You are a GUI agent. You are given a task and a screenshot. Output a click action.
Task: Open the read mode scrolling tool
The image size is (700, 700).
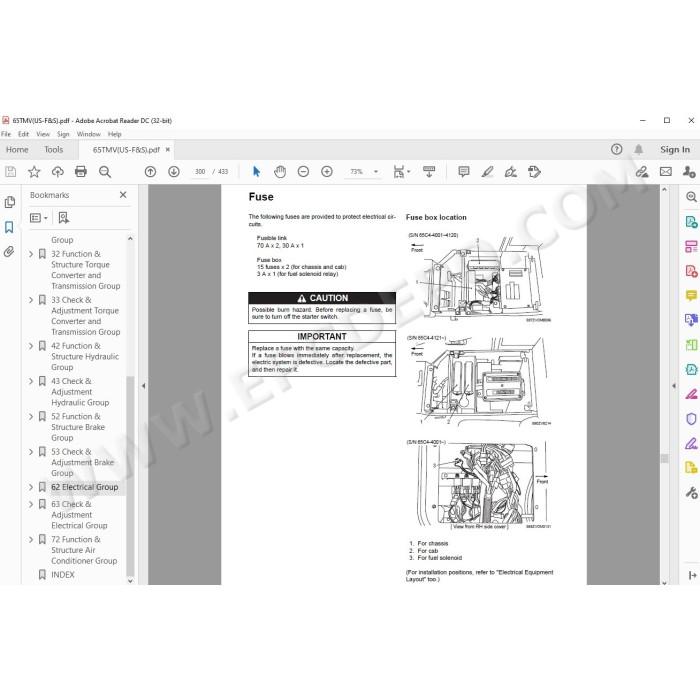429,172
